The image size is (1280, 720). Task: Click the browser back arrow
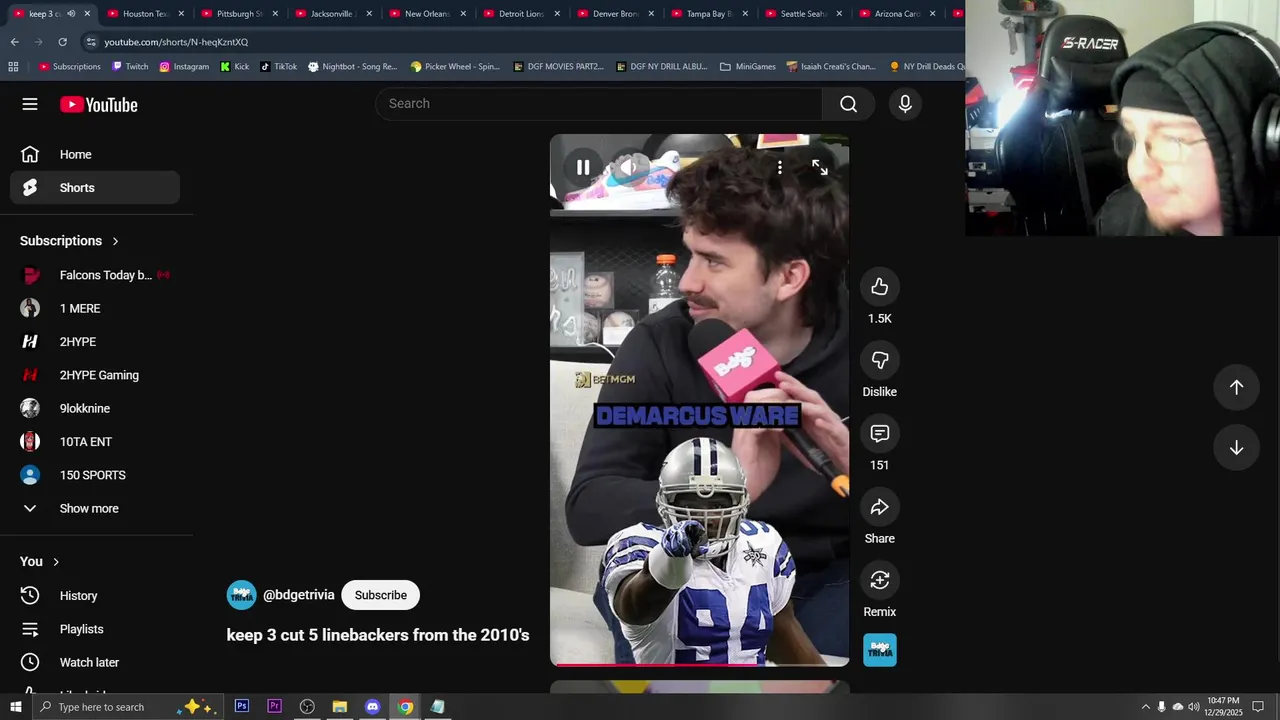[14, 42]
